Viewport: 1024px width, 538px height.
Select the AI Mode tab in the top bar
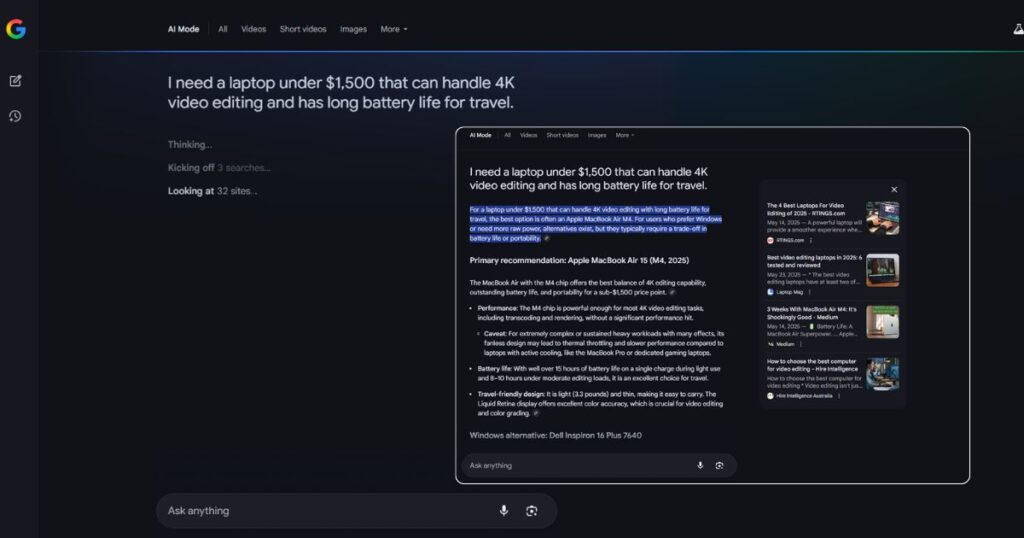click(184, 29)
